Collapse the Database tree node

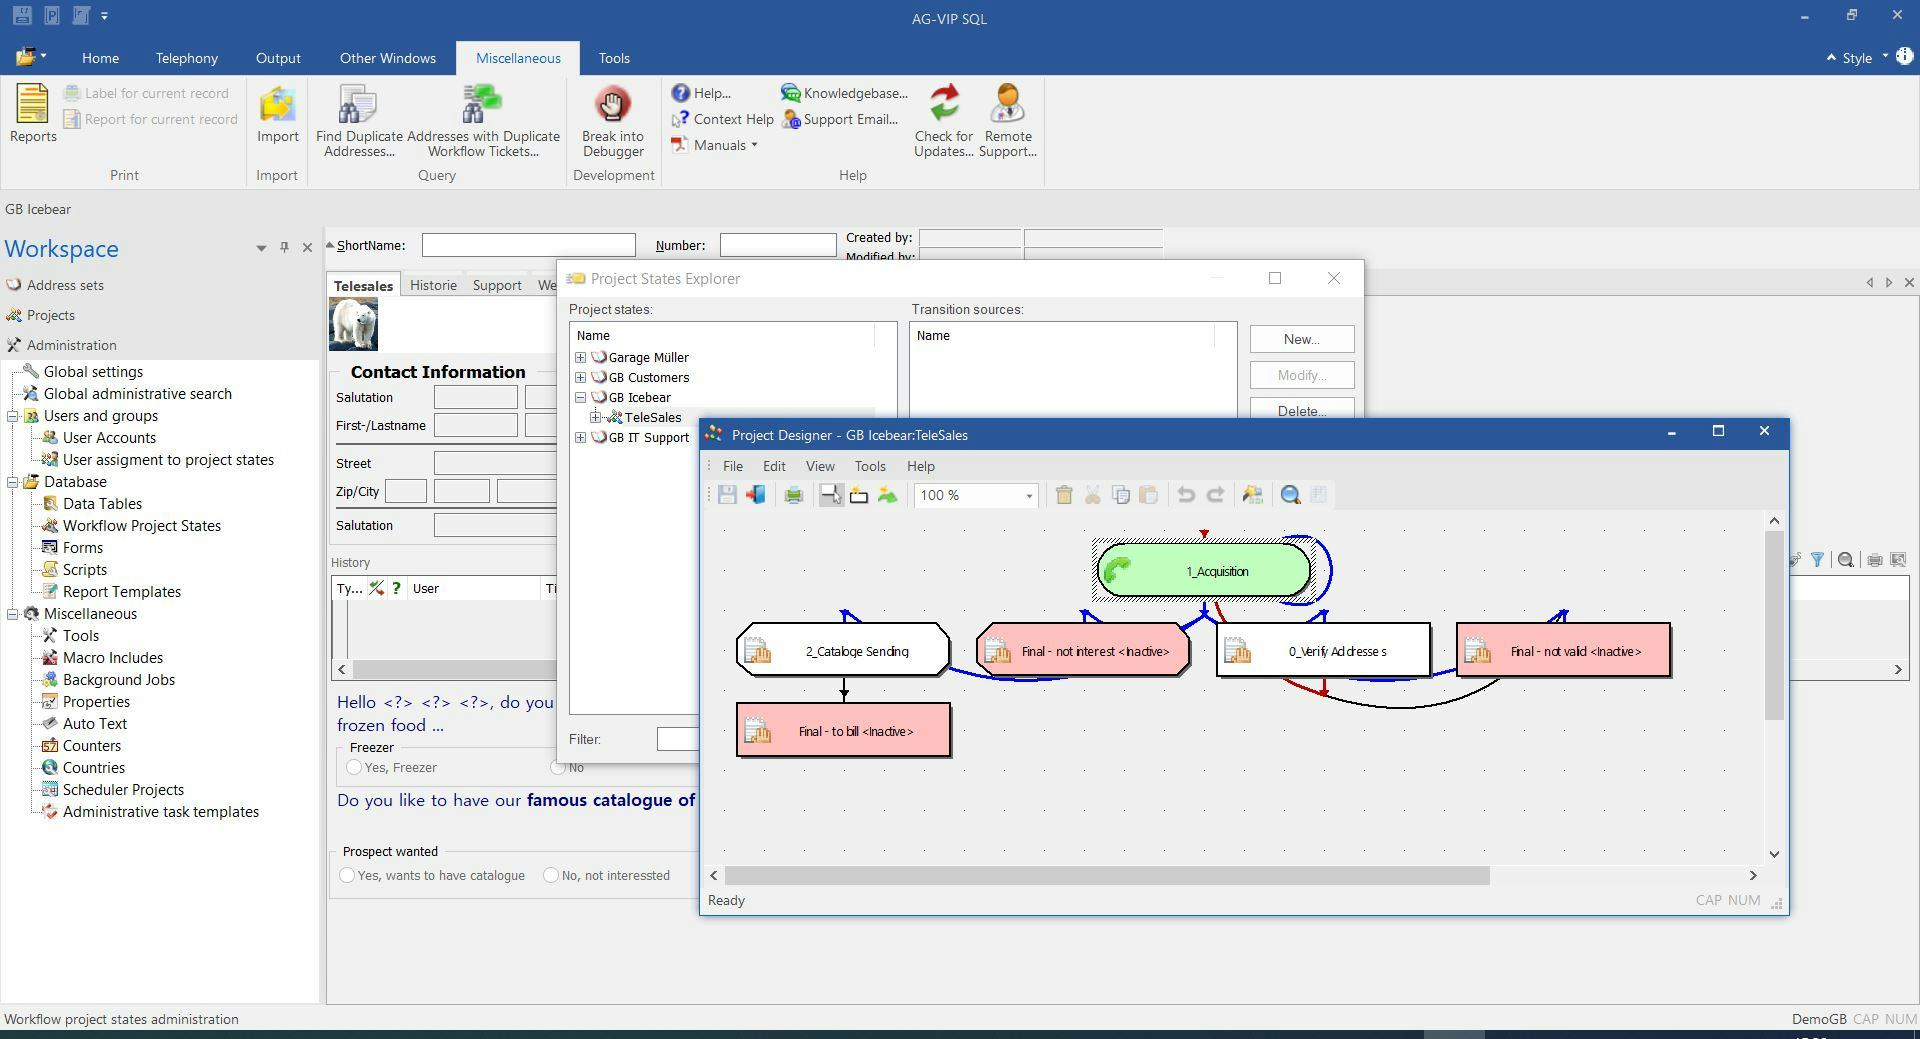pos(13,482)
